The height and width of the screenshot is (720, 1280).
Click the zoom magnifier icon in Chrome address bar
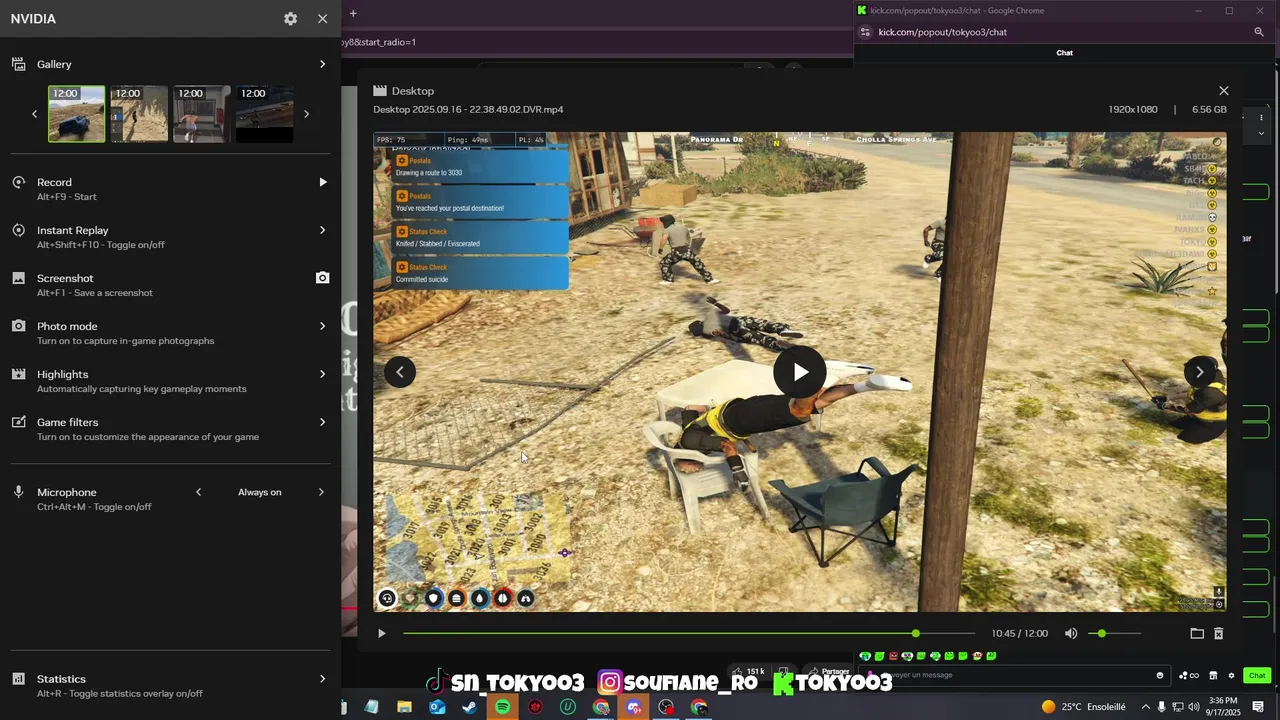pos(1259,32)
